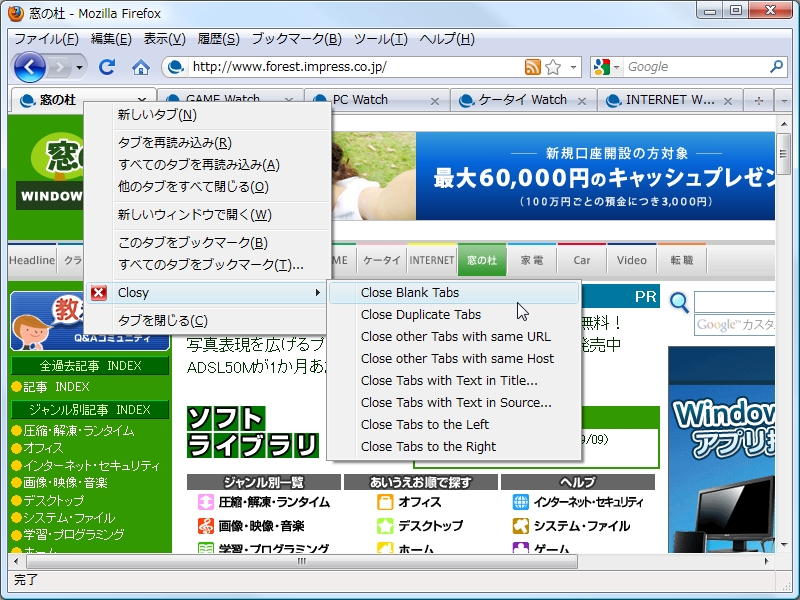Click the red Closy icon in the context menu
Screen dimensions: 800x600
pos(99,293)
